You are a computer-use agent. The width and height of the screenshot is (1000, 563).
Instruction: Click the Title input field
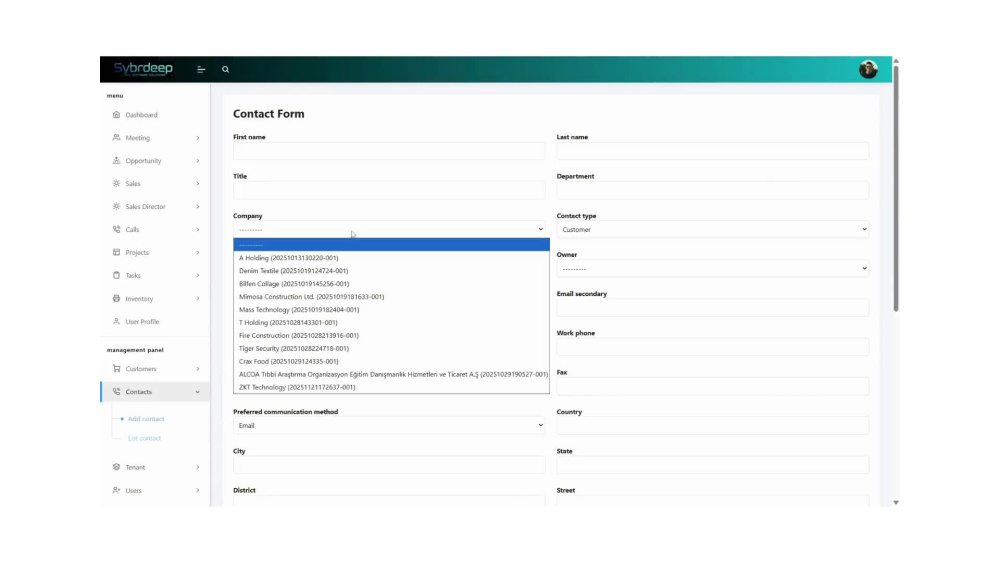pos(389,191)
